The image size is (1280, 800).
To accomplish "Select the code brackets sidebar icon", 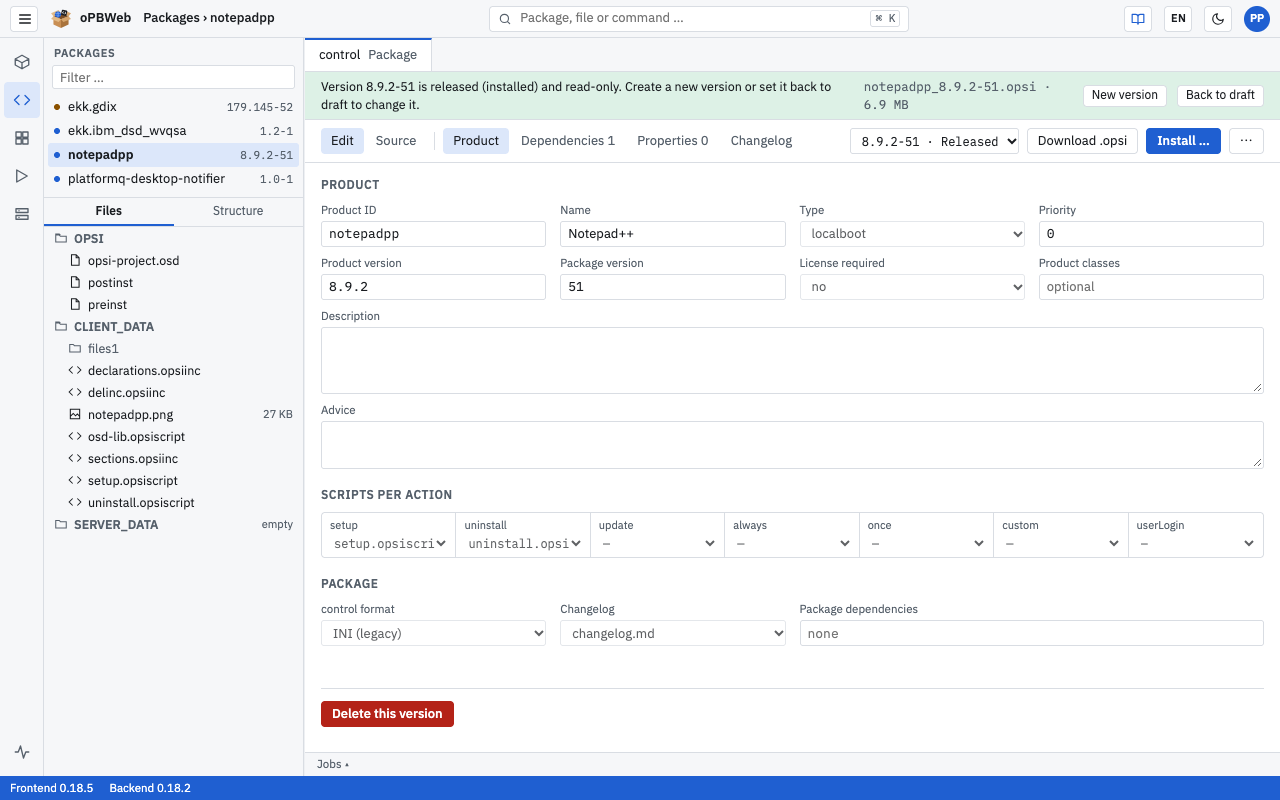I will (x=22, y=100).
